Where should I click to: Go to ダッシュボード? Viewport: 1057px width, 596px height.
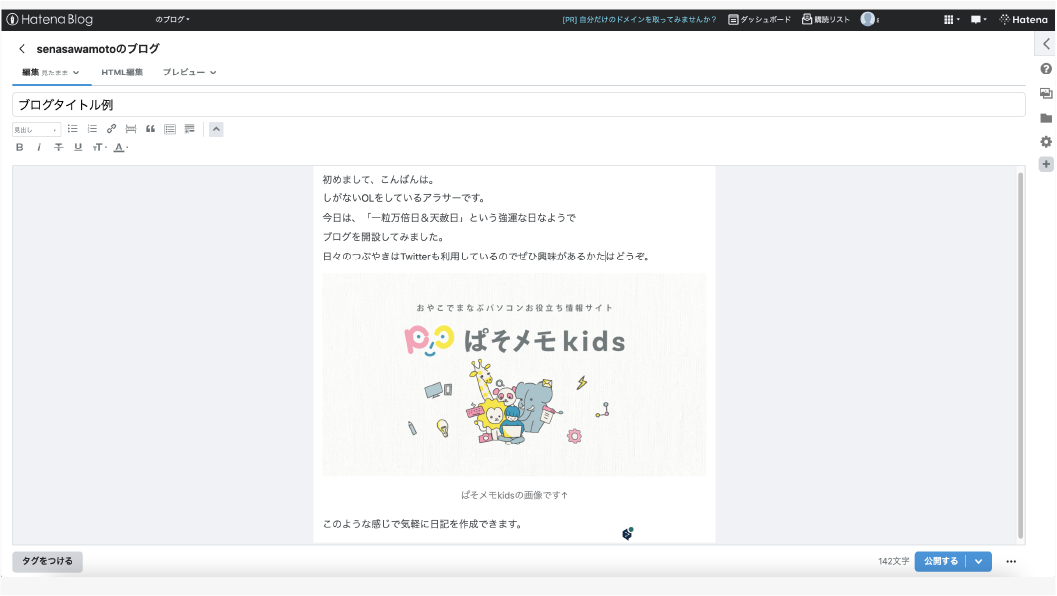(x=760, y=20)
